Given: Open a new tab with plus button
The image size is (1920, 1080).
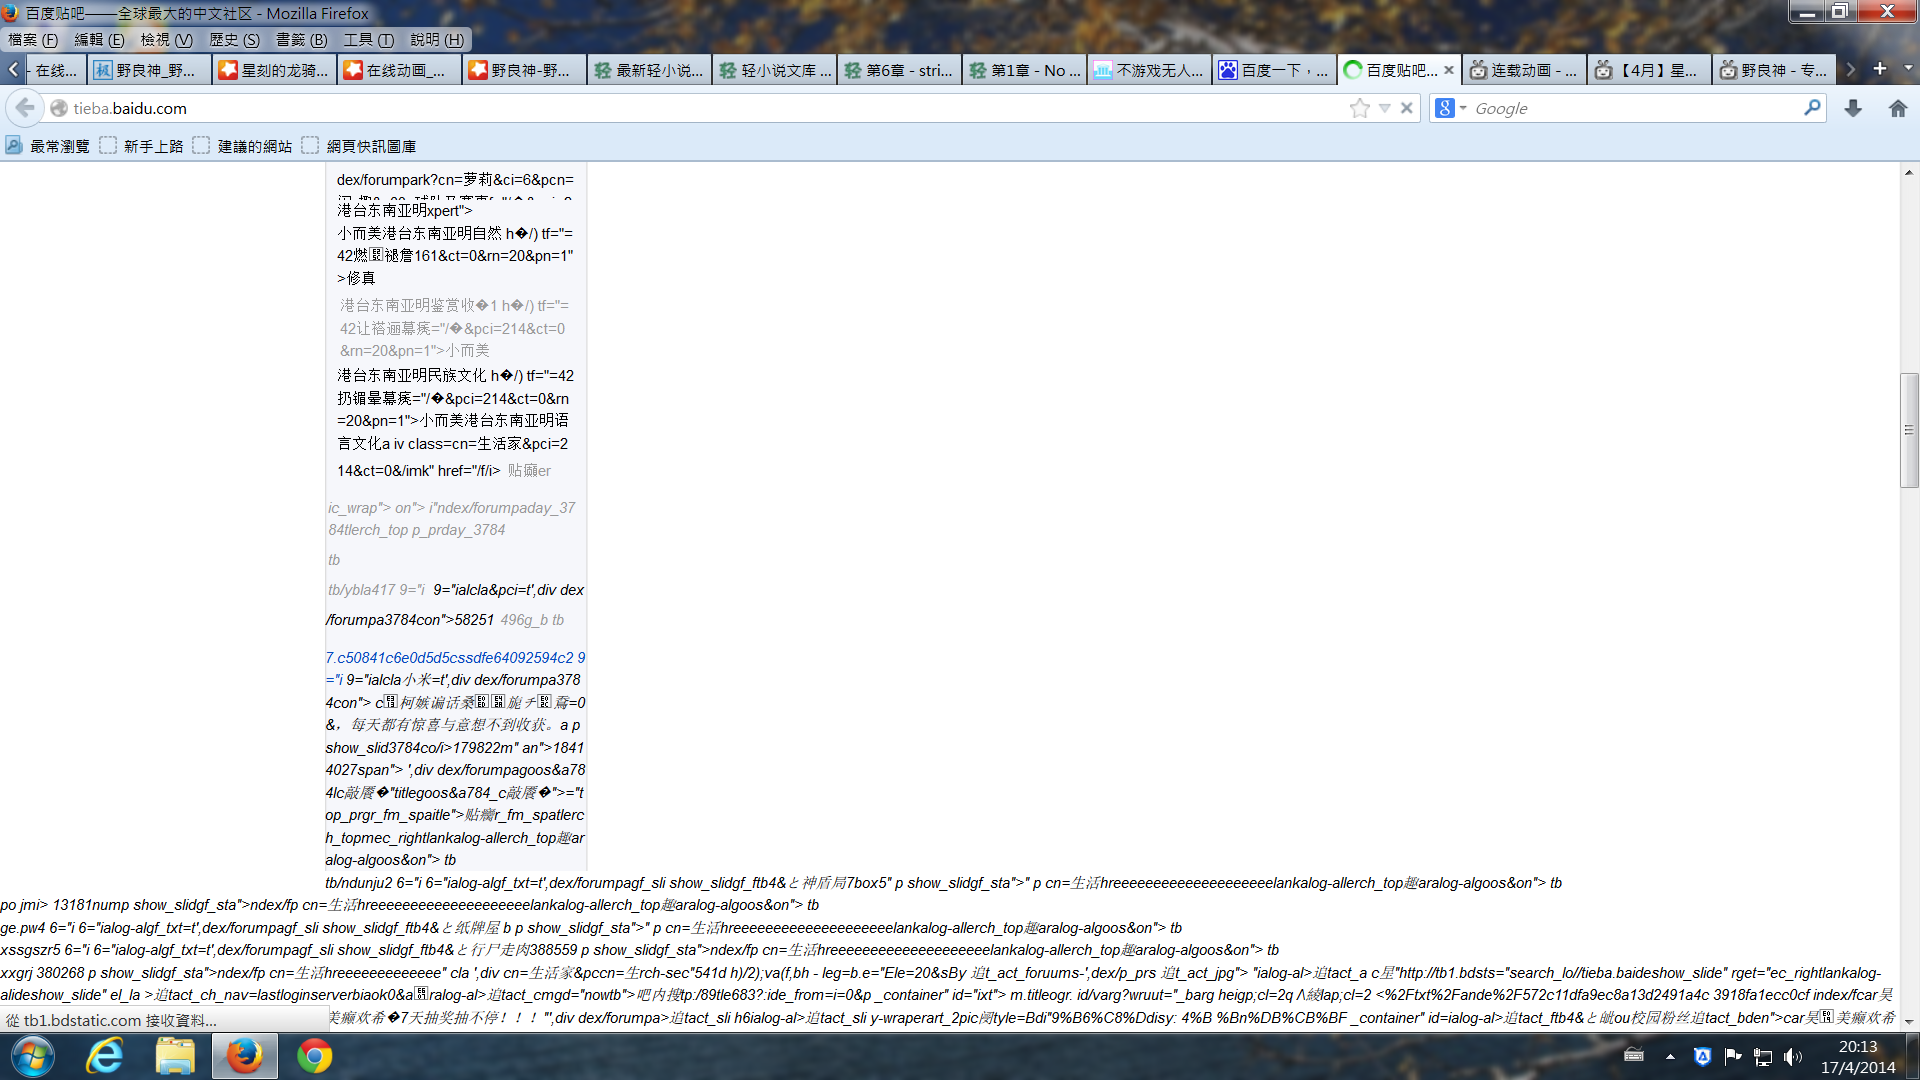Looking at the screenshot, I should pyautogui.click(x=1880, y=69).
